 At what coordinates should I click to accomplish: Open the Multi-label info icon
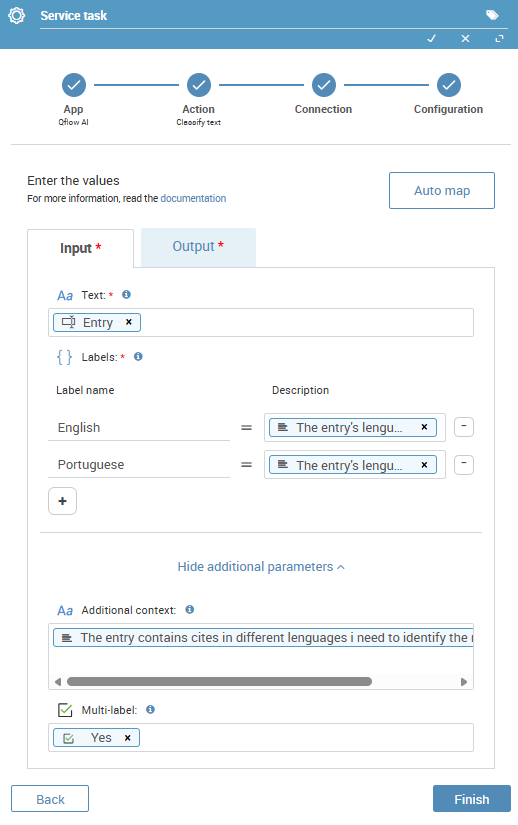tap(150, 709)
